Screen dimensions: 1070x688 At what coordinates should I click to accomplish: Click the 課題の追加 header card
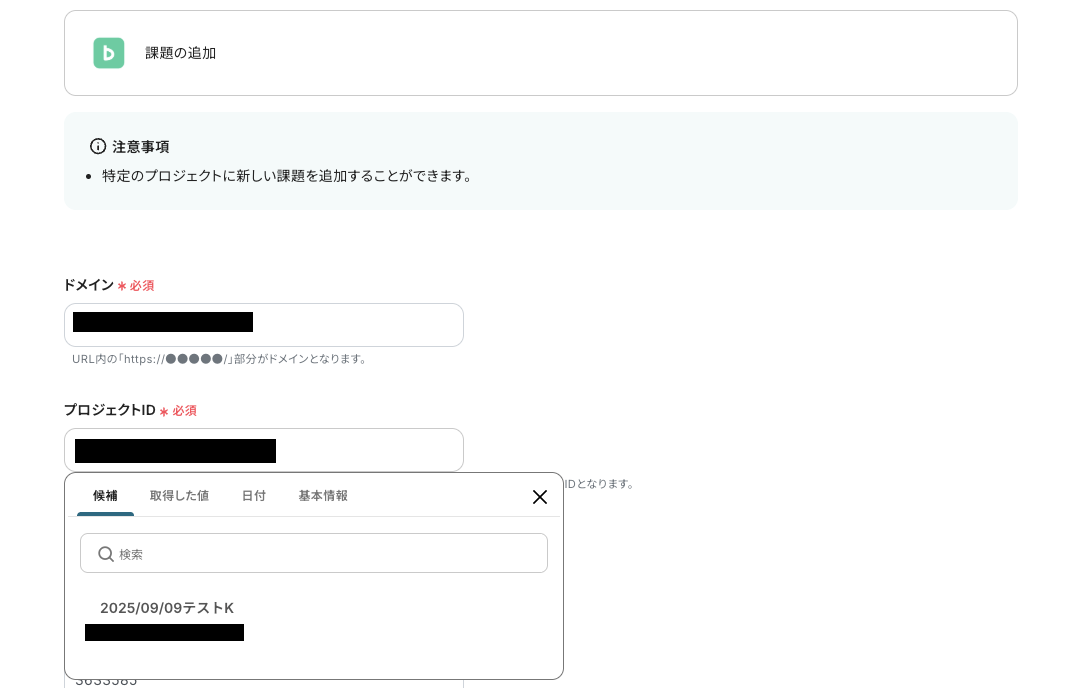tap(541, 53)
